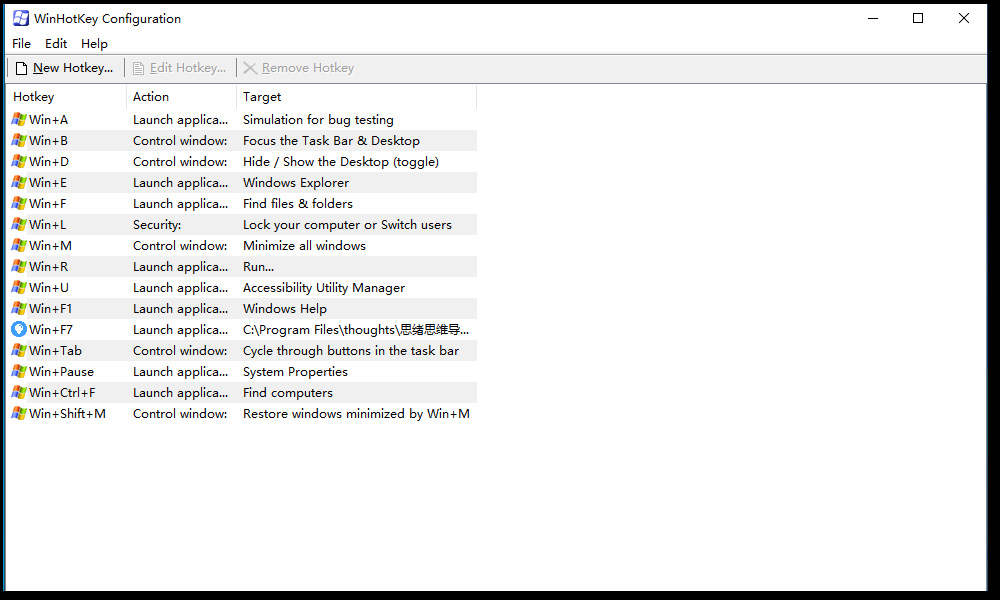Viewport: 1000px width, 600px height.
Task: Click target 'Find computers'
Action: point(288,393)
